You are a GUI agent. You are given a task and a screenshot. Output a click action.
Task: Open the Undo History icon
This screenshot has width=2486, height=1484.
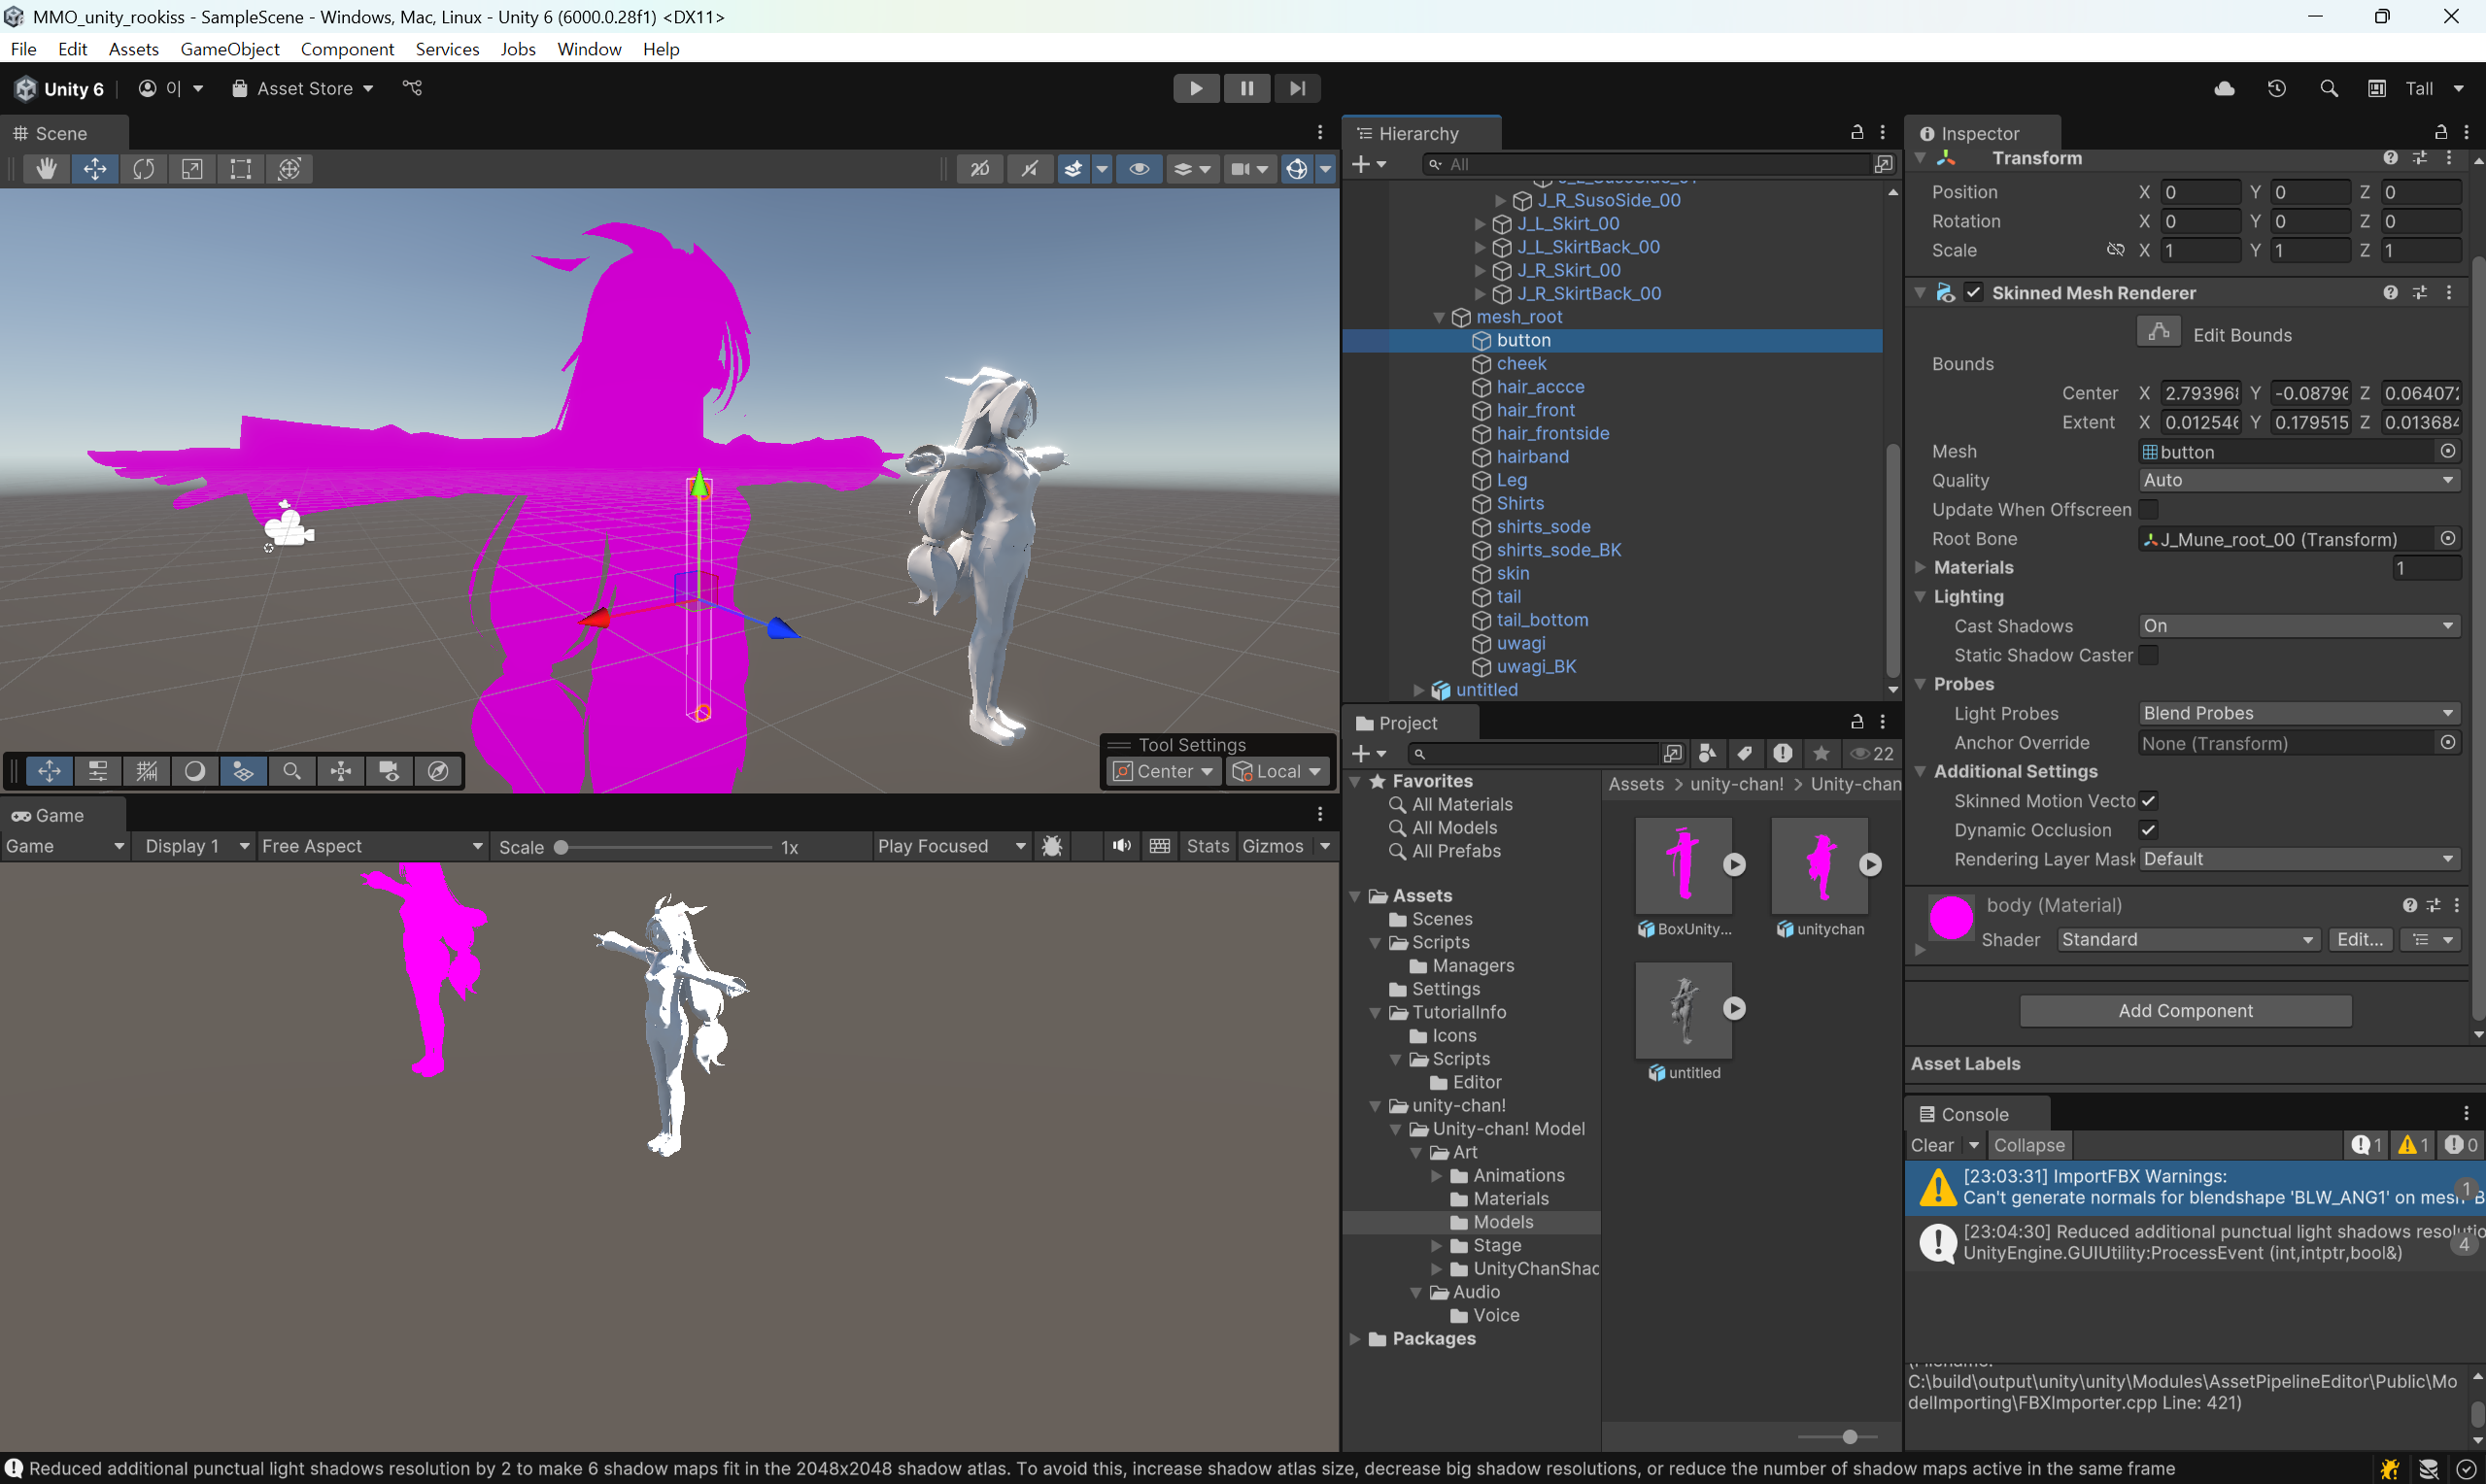[x=2277, y=88]
